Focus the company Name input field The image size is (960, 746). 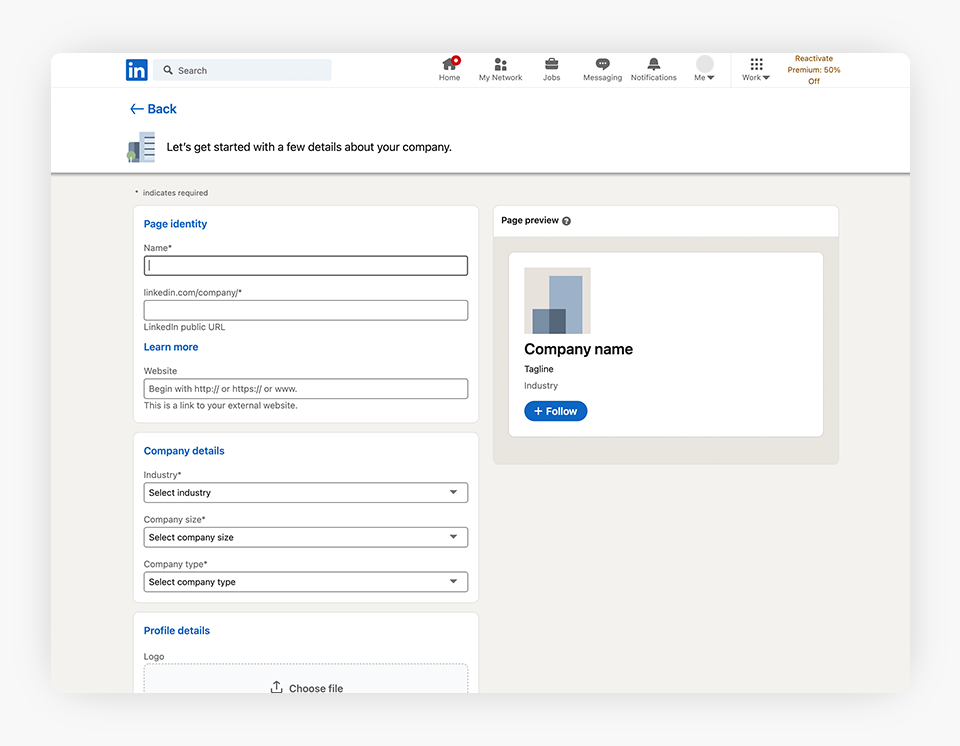(x=305, y=266)
